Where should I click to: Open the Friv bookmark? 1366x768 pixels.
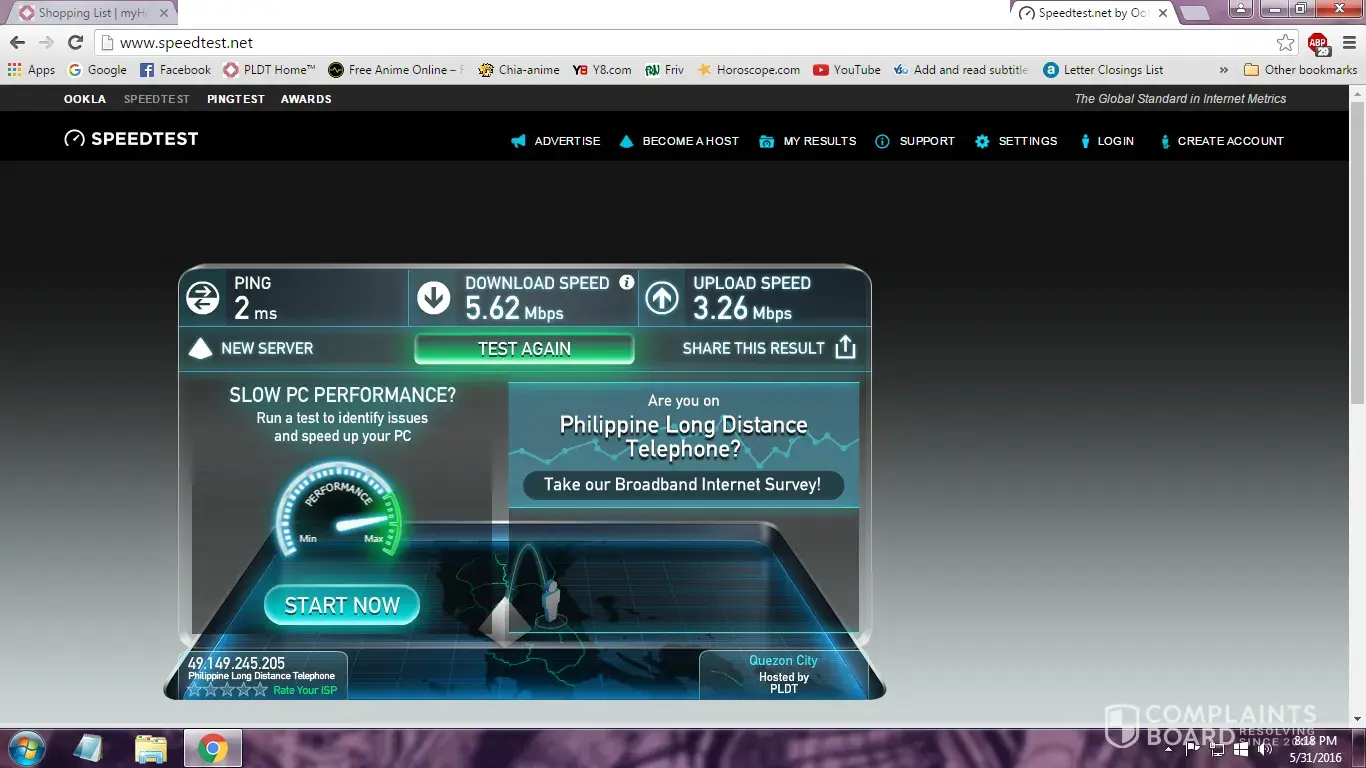coord(665,70)
